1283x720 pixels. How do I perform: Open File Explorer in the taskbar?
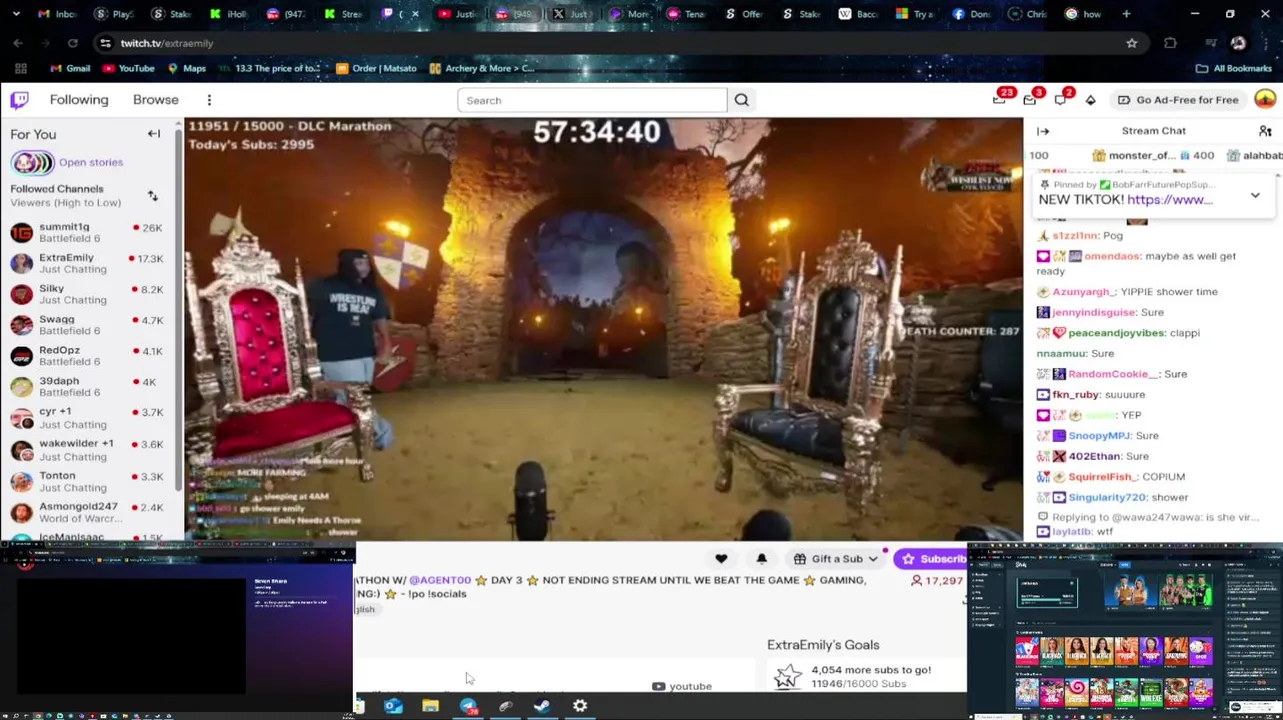click(430, 706)
